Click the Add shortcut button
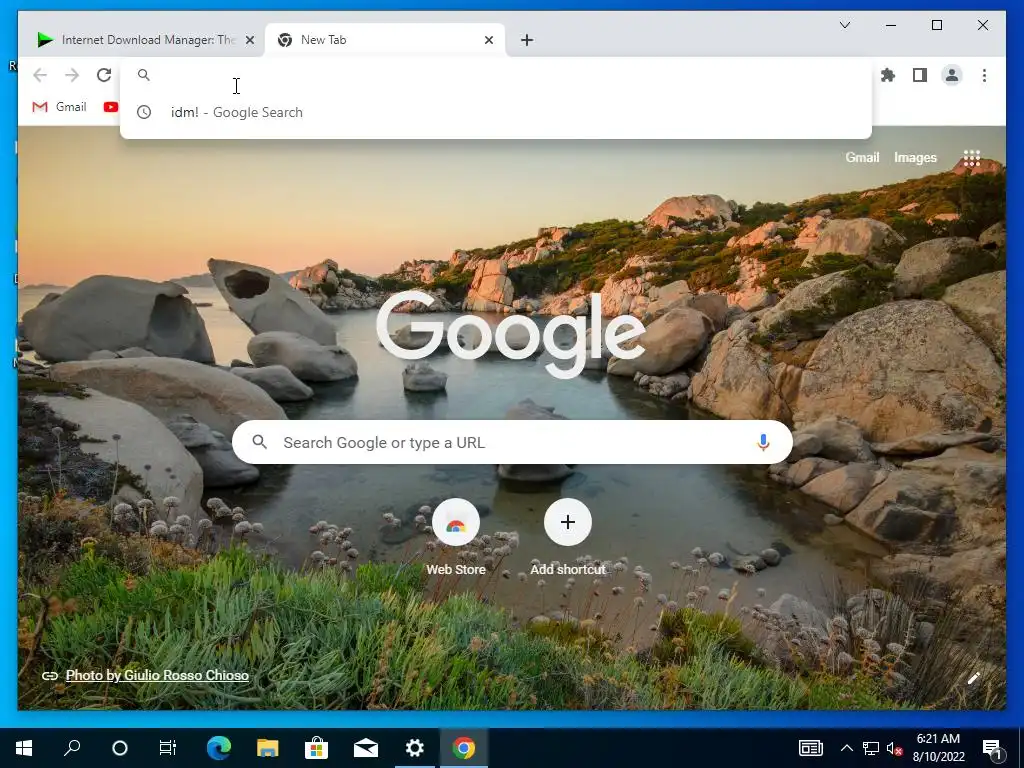1024x768 pixels. [568, 537]
